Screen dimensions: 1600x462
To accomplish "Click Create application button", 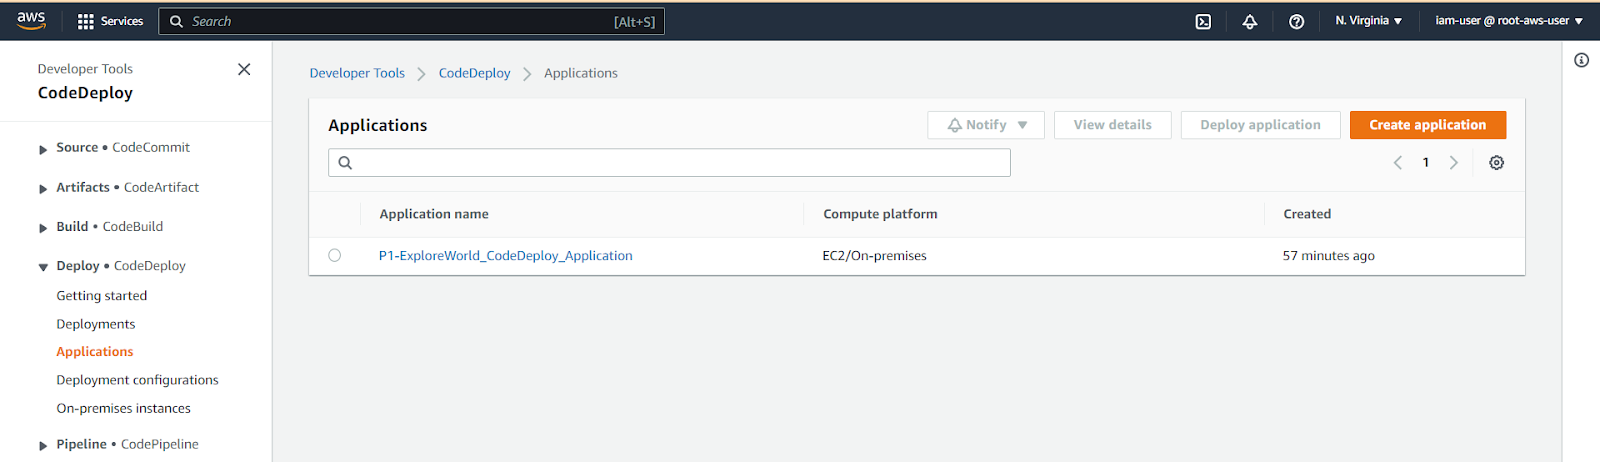I will pos(1428,125).
